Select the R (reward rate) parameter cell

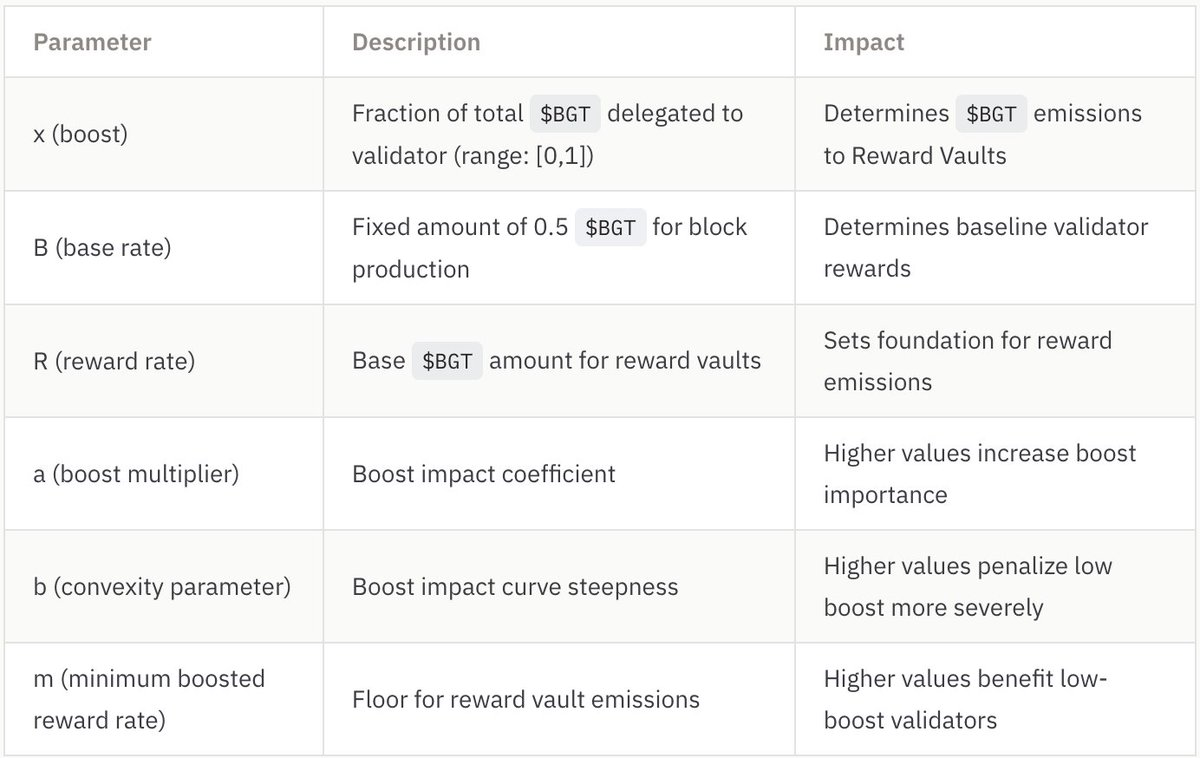tap(114, 360)
